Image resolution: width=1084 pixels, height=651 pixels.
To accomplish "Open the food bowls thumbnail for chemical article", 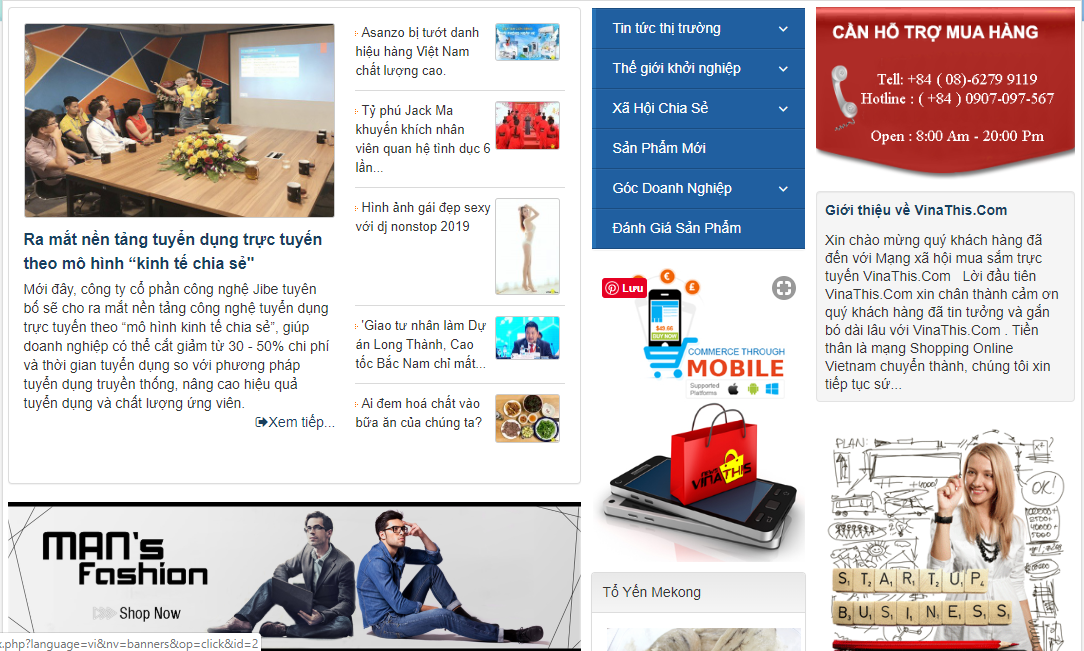I will [x=527, y=418].
